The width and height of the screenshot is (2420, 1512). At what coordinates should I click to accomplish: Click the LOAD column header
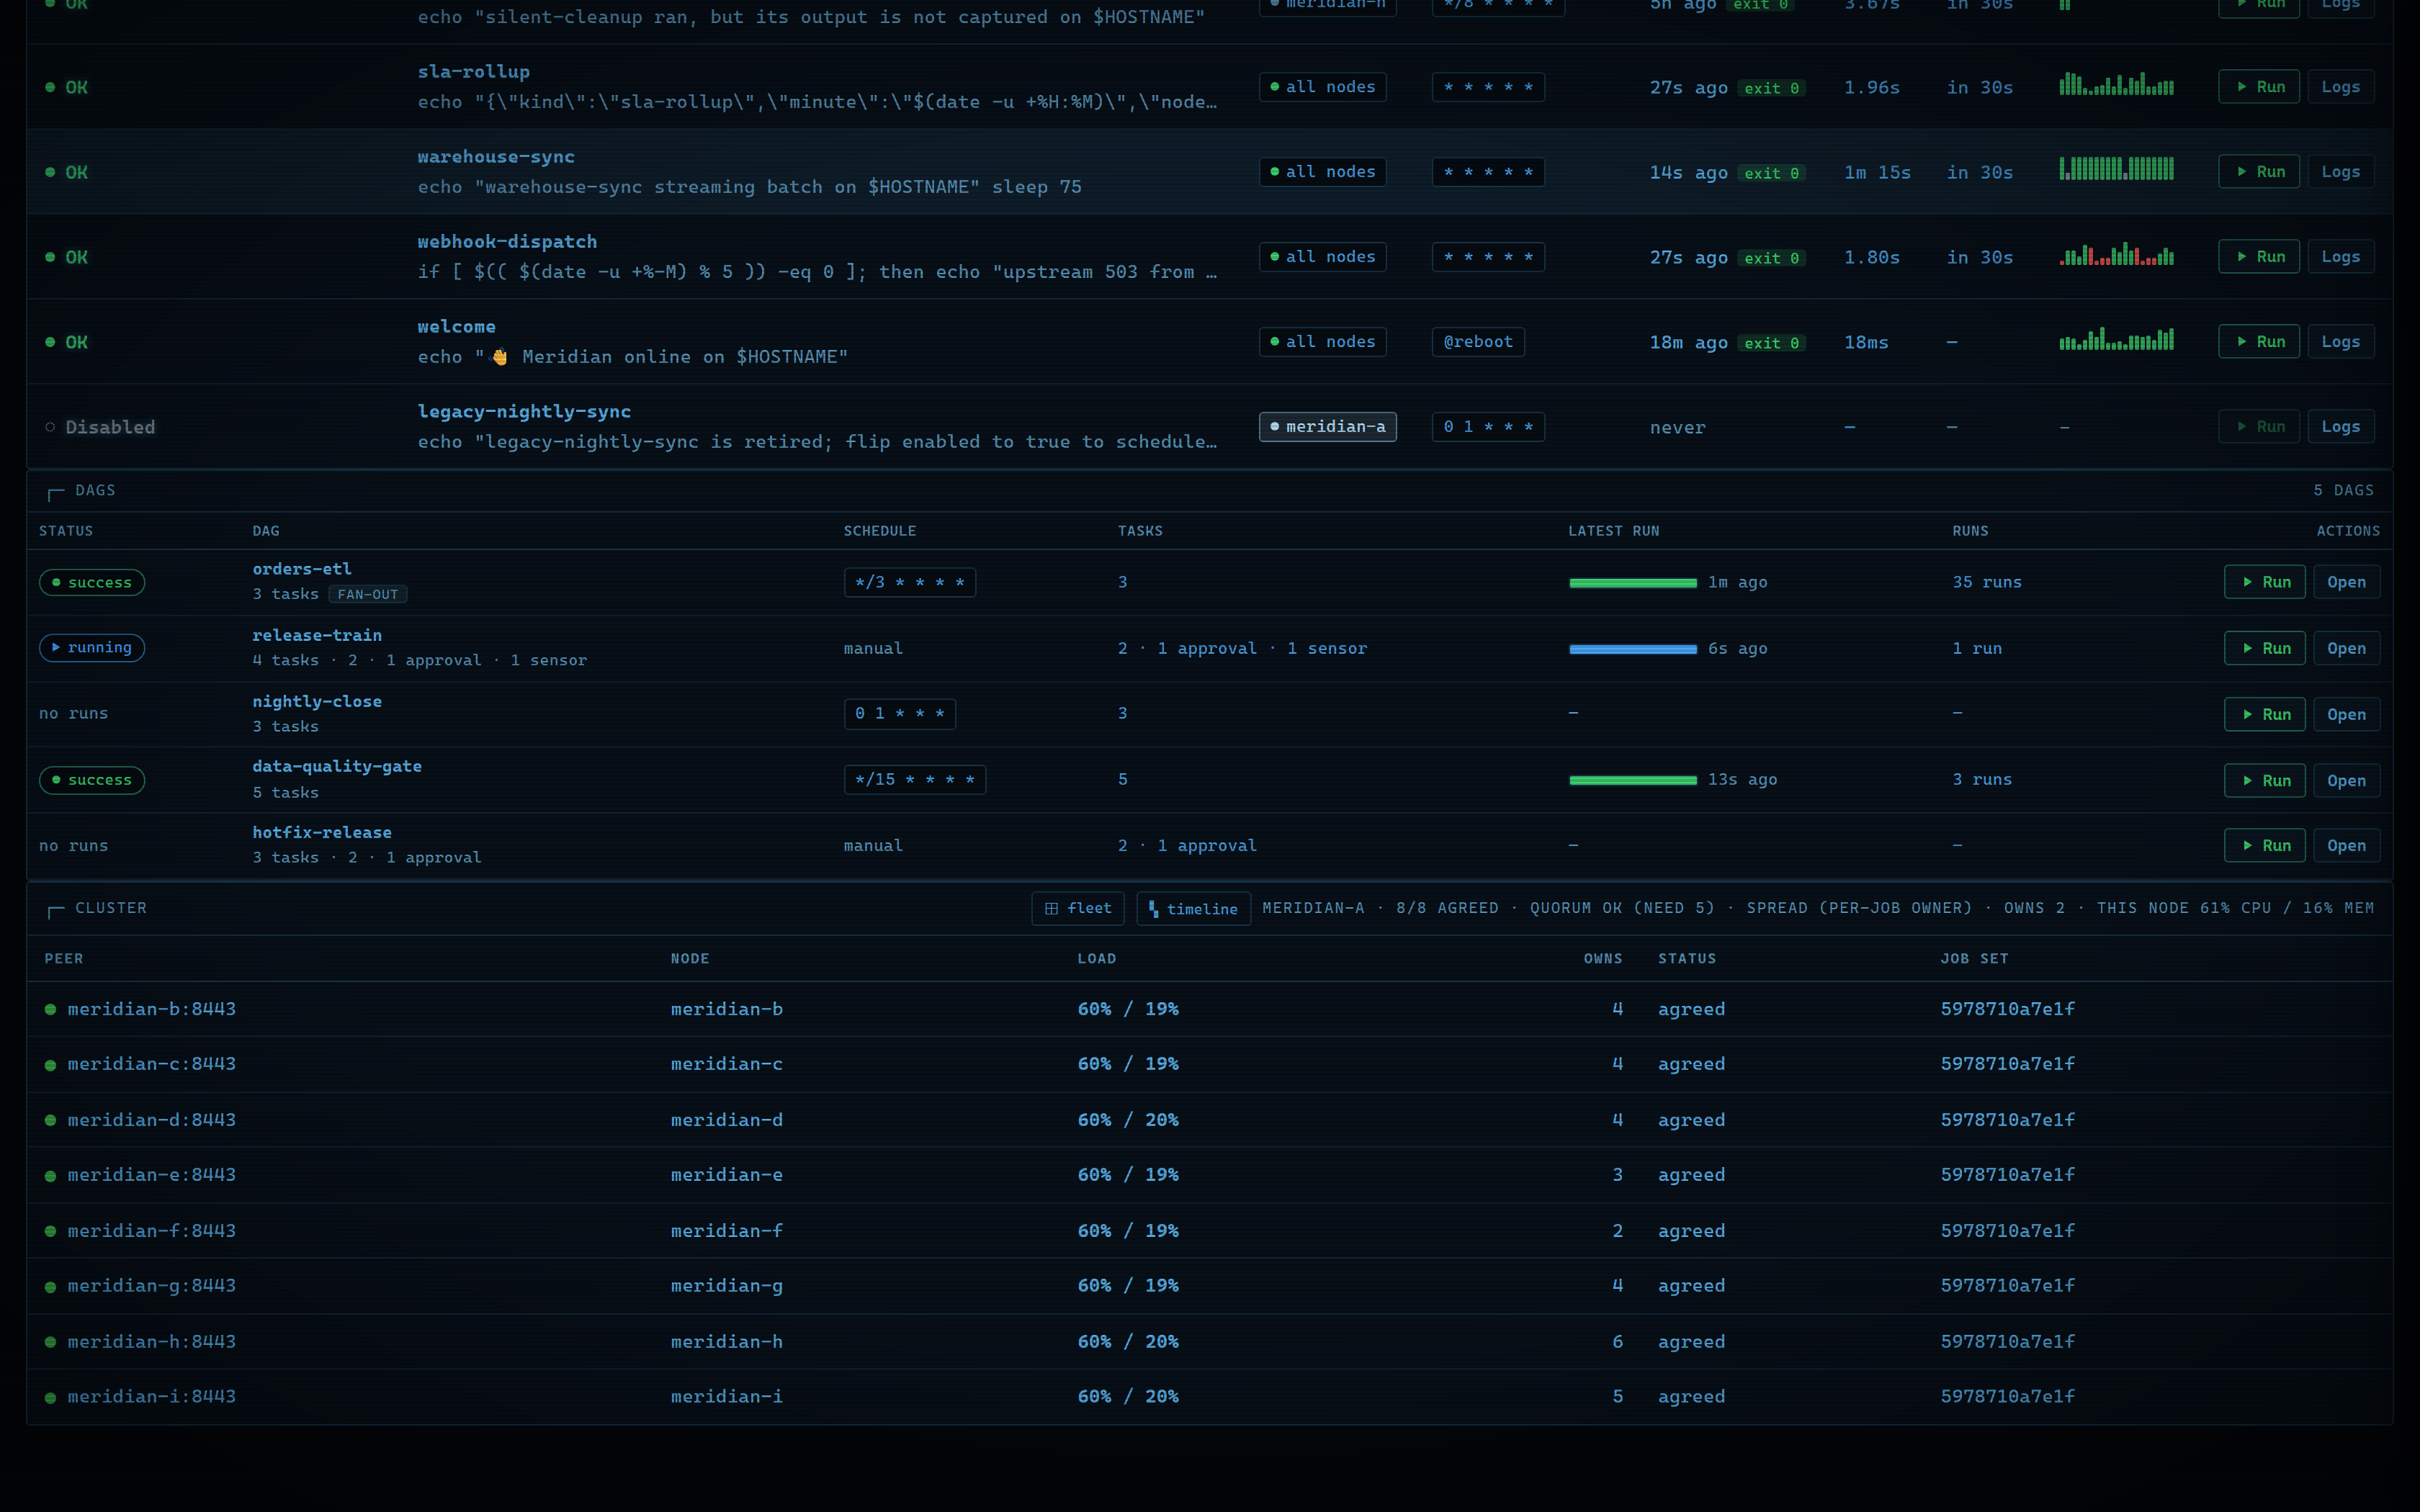tap(1096, 959)
